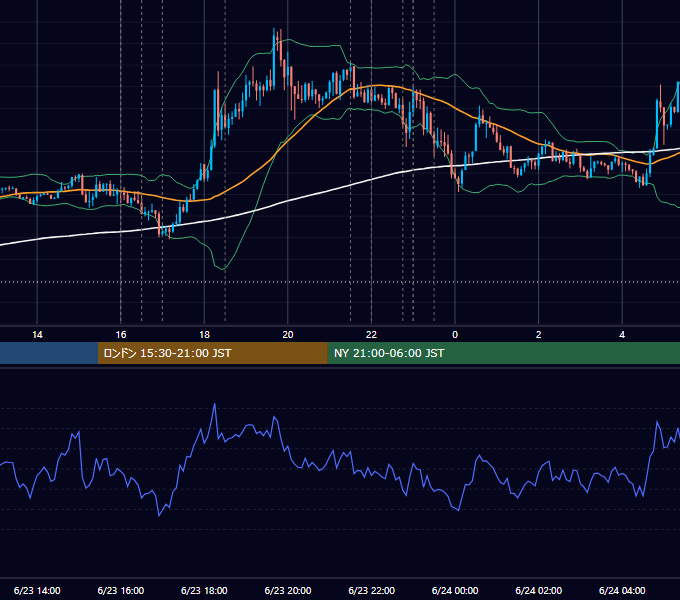Click the '6/23 20:00' date label
Viewport: 680px width, 600px height.
click(288, 590)
